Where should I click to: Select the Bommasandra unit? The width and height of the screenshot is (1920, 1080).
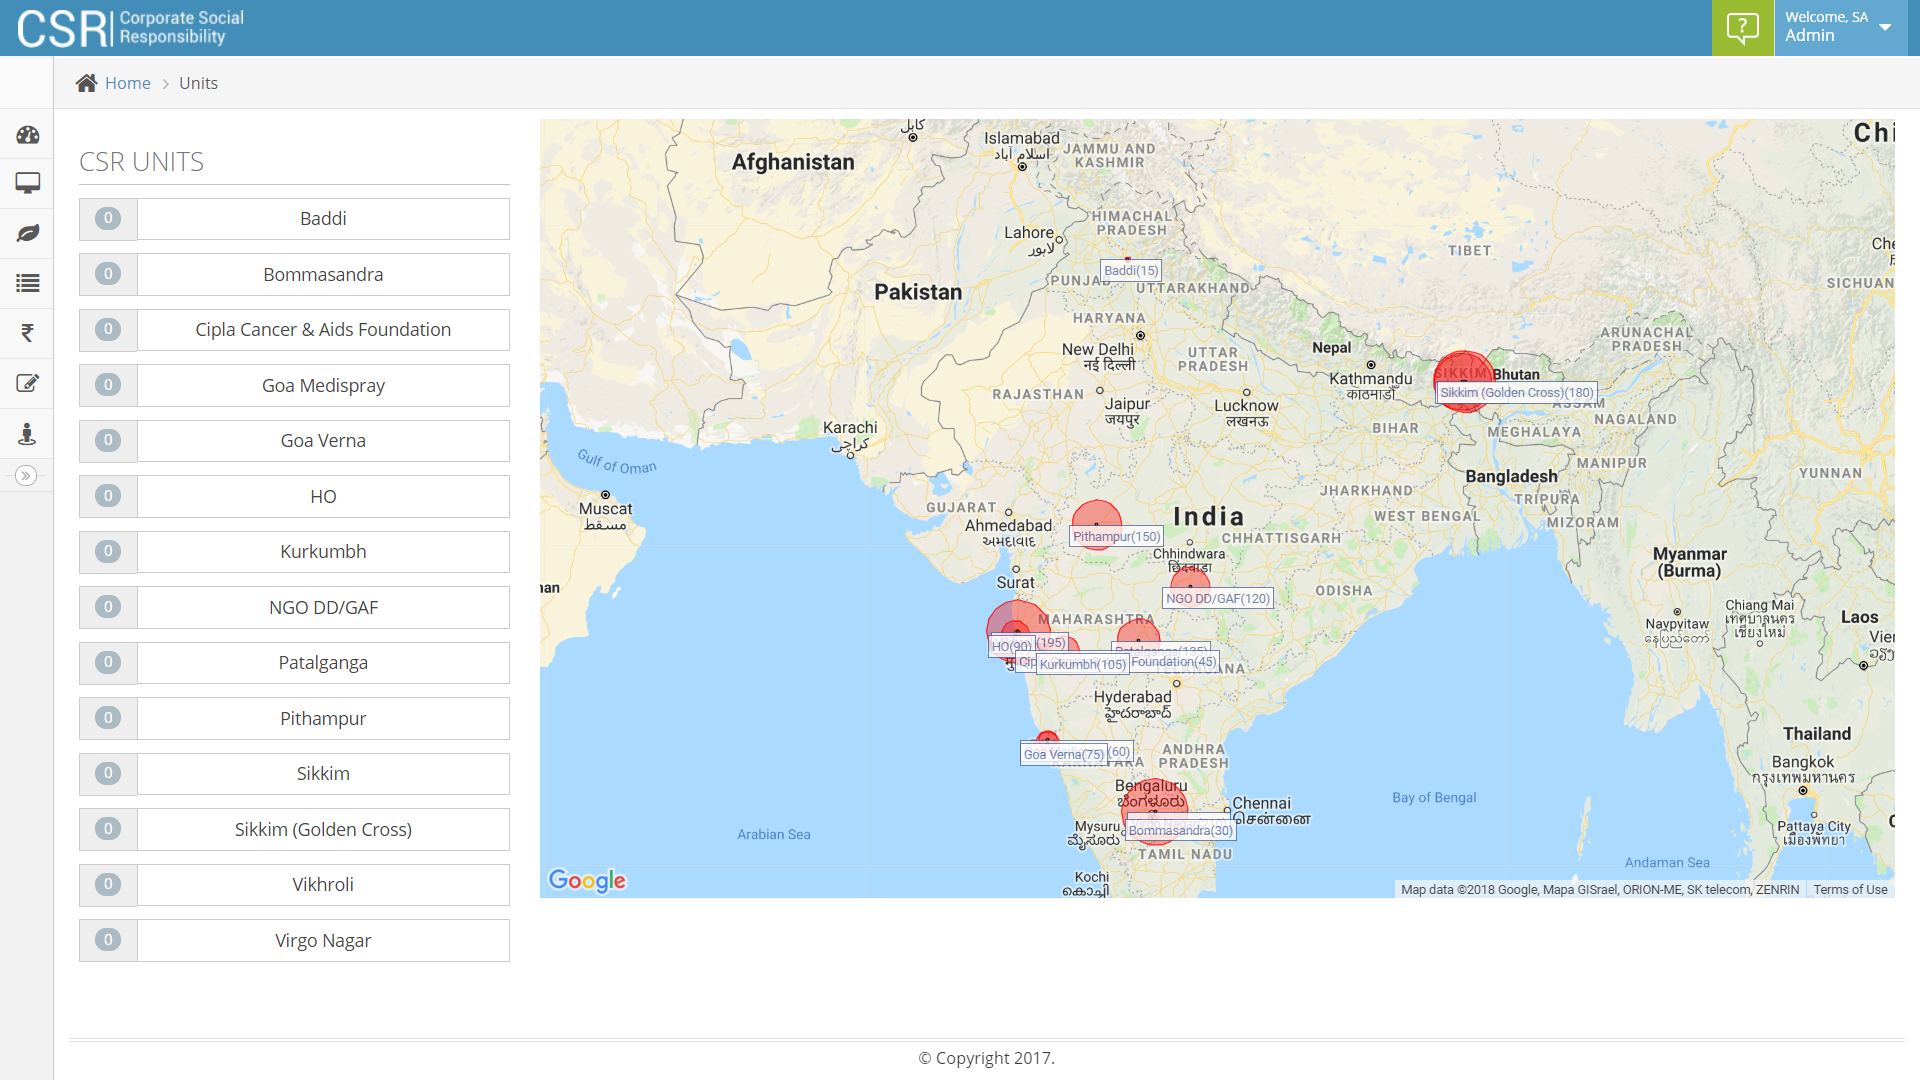[323, 274]
